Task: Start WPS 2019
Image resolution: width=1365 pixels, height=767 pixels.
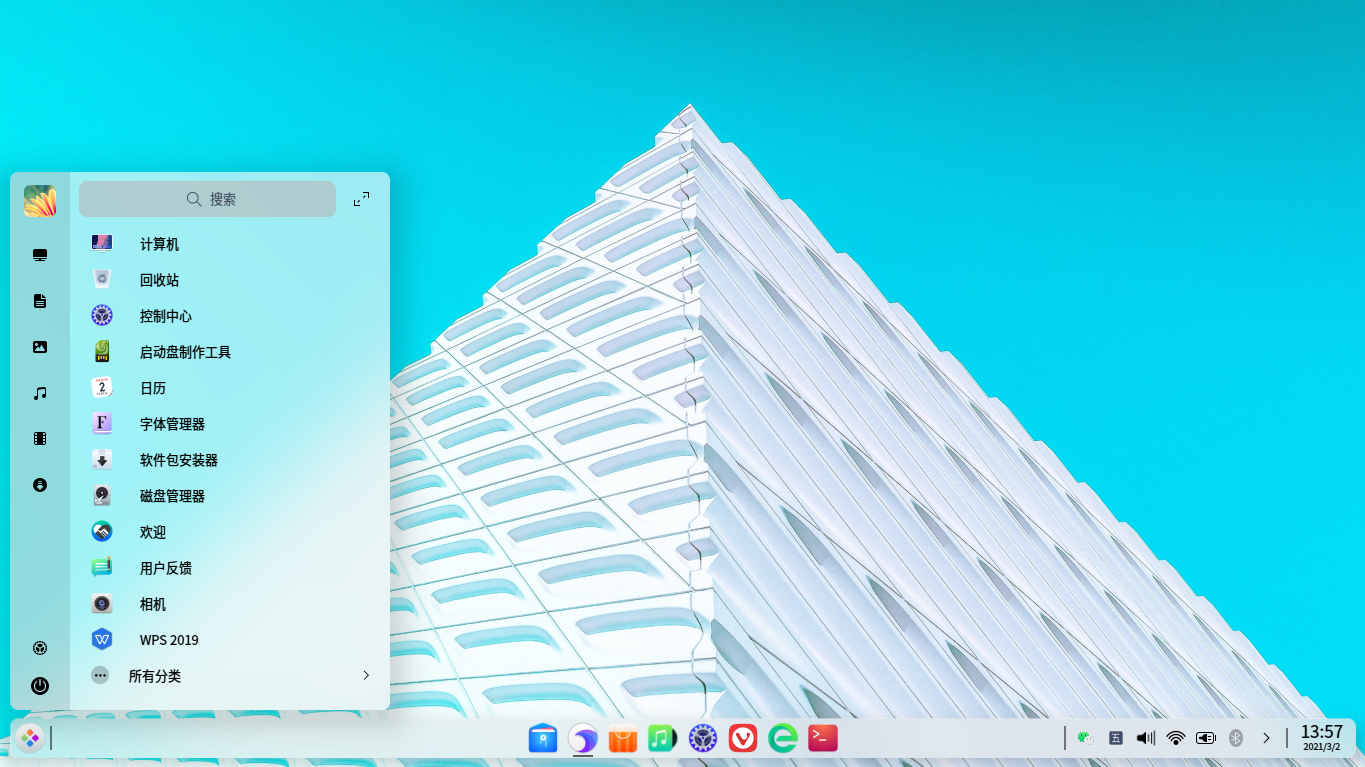Action: [x=230, y=640]
